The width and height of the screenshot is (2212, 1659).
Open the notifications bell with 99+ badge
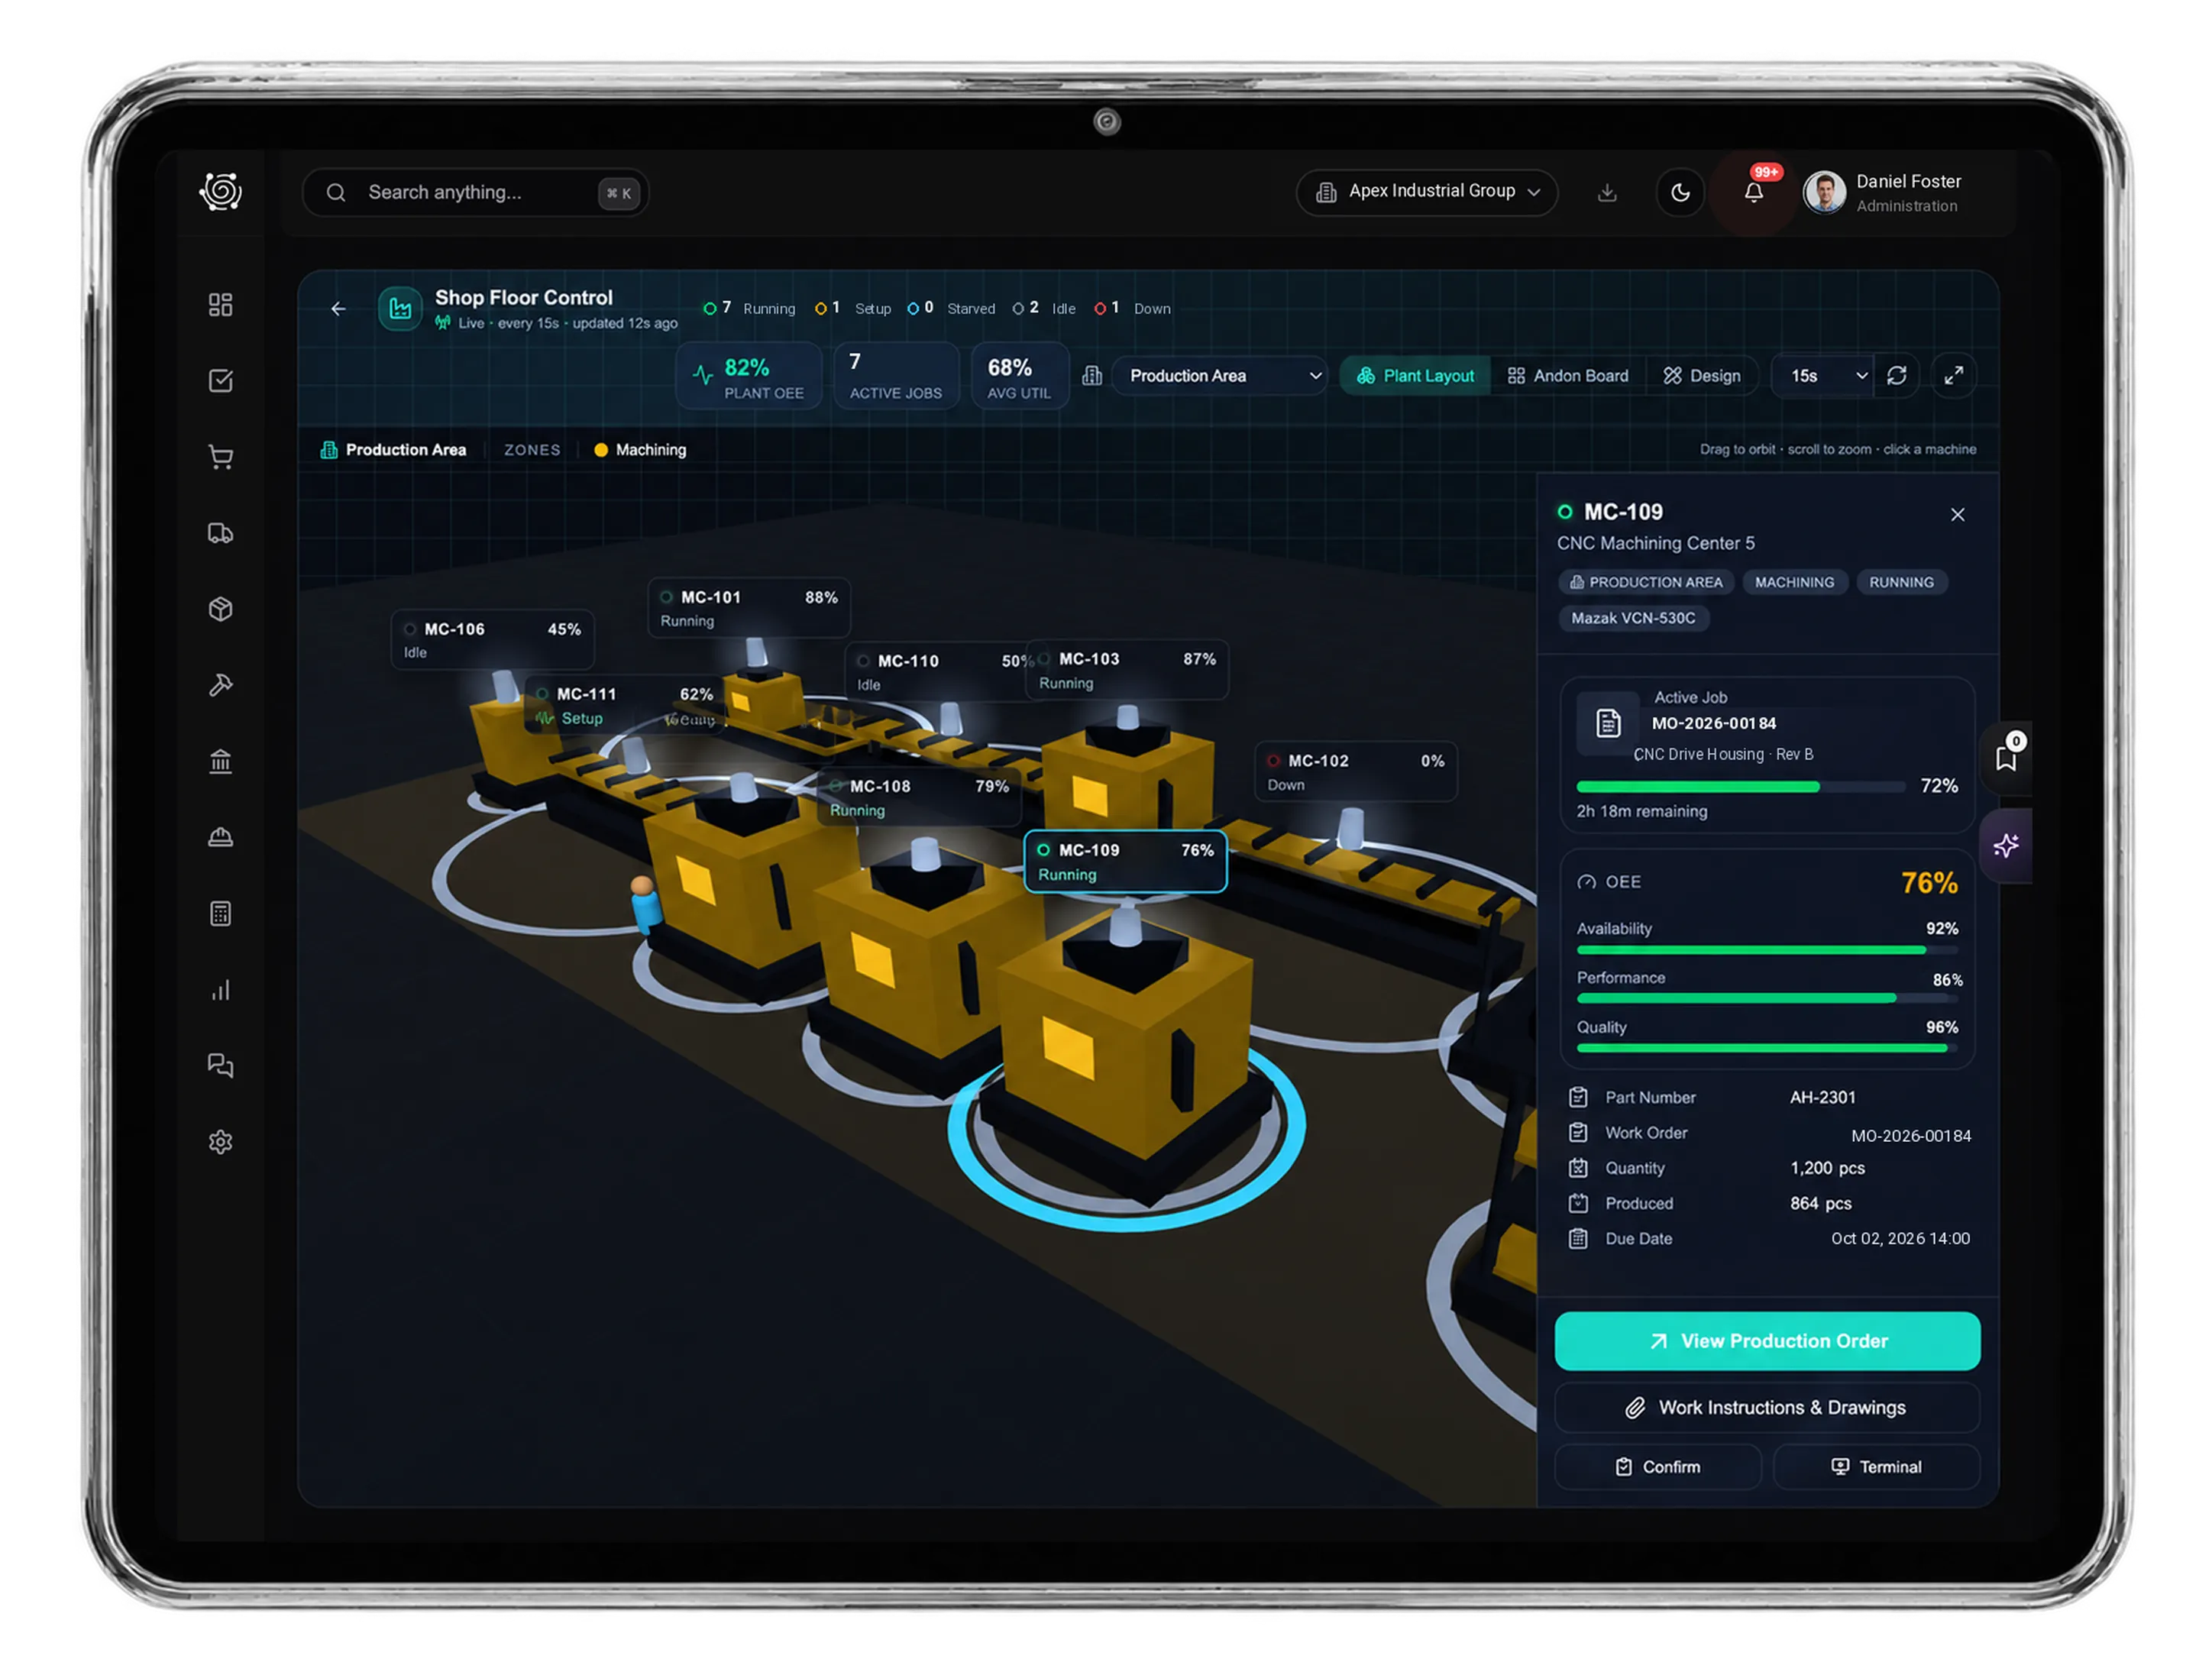[1754, 191]
